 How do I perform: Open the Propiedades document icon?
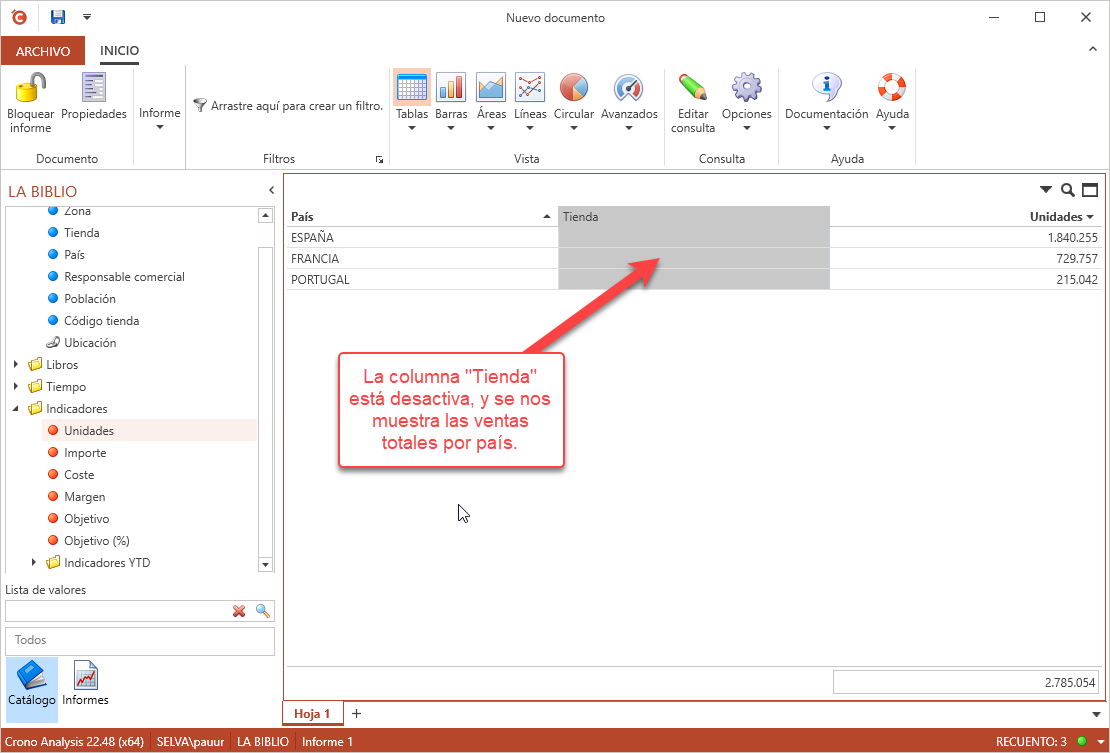point(94,88)
